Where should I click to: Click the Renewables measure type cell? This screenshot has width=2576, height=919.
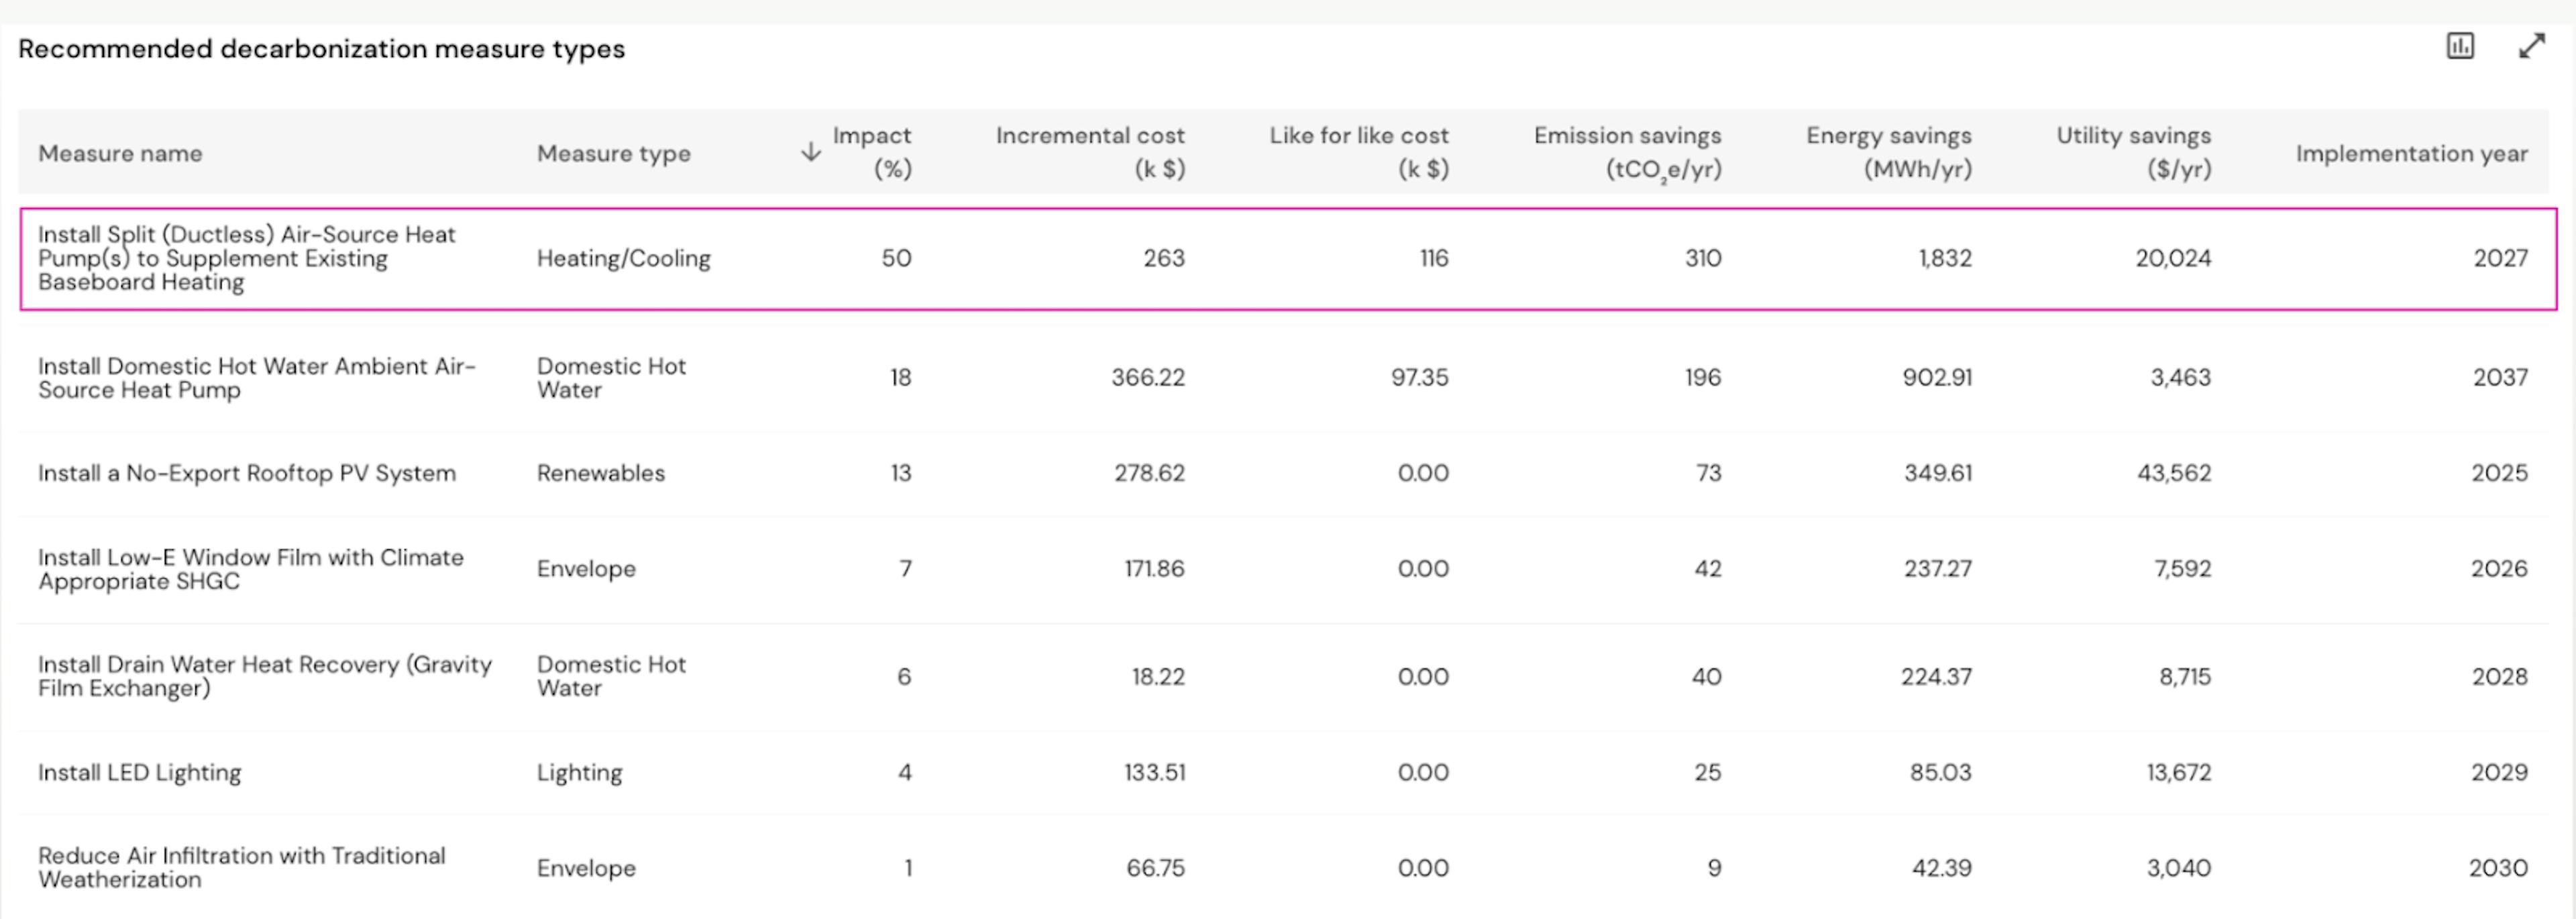click(600, 473)
